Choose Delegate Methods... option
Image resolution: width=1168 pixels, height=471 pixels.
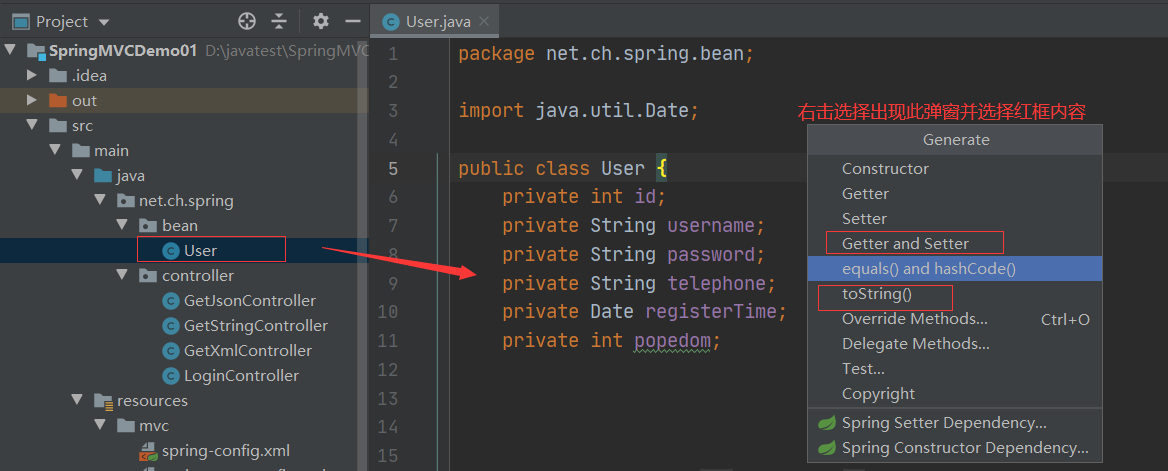[954, 344]
